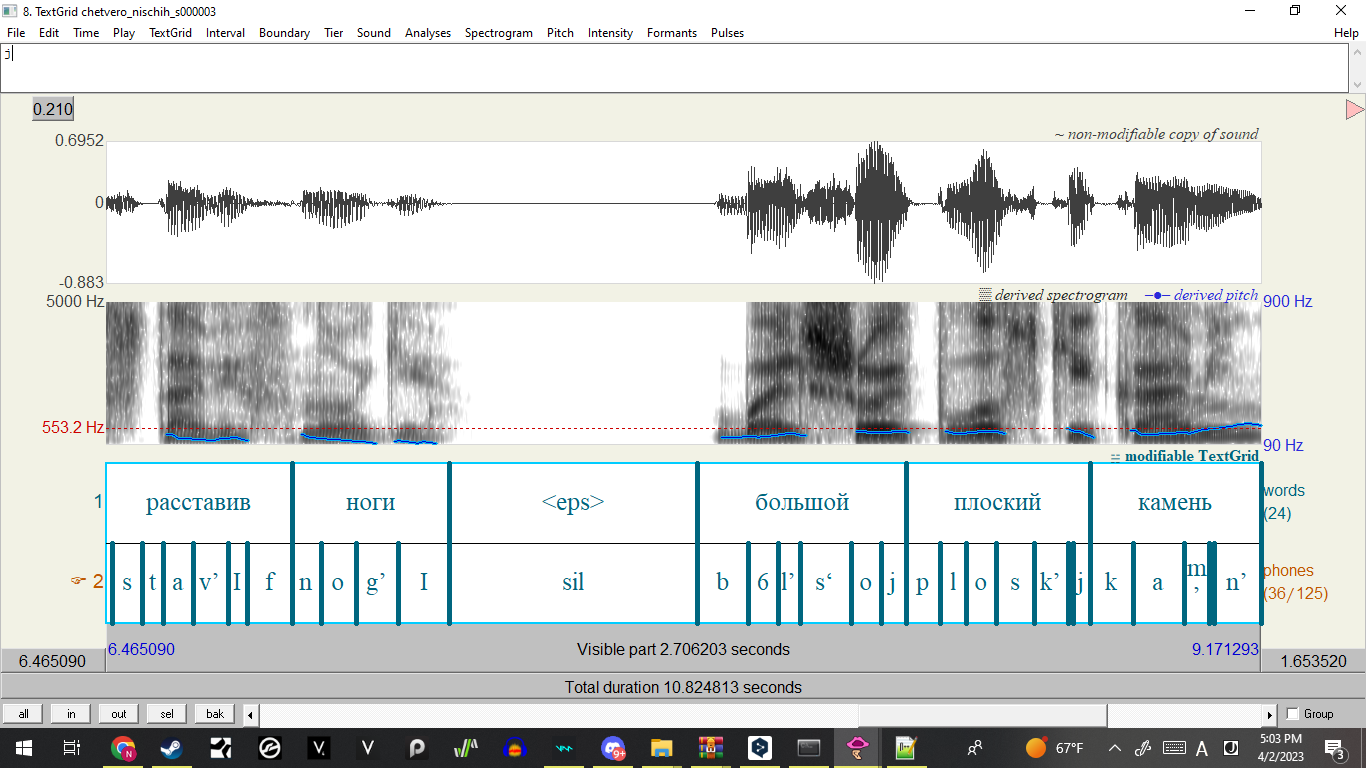This screenshot has width=1366, height=768.
Task: Open the Spectrogram menu
Action: pyautogui.click(x=498, y=33)
